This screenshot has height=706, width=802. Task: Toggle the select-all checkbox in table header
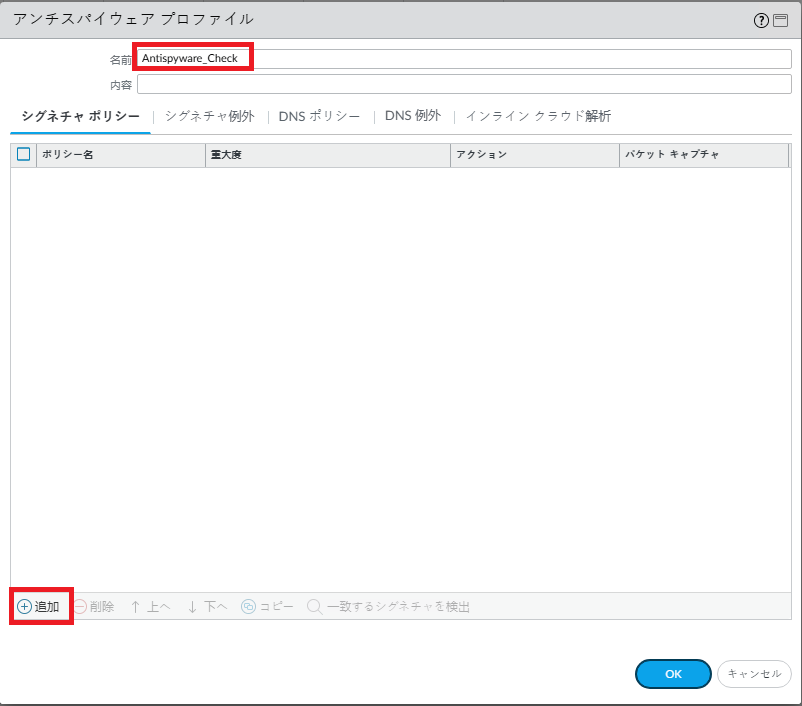(x=24, y=155)
